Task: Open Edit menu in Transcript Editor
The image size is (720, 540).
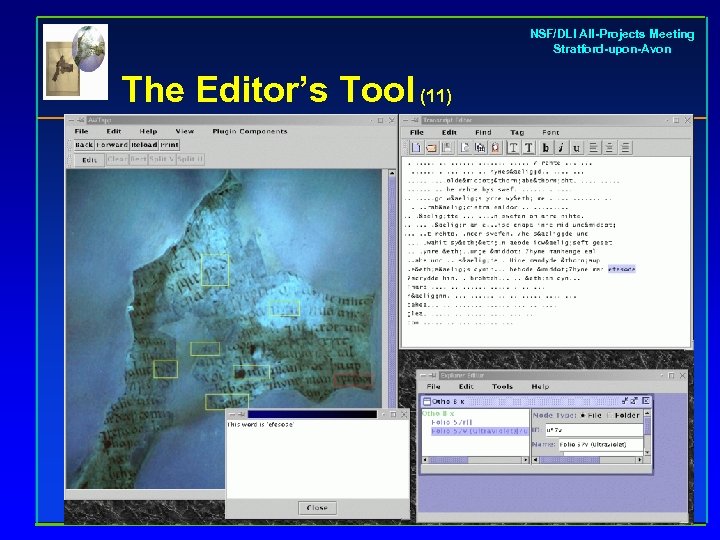Action: [449, 132]
